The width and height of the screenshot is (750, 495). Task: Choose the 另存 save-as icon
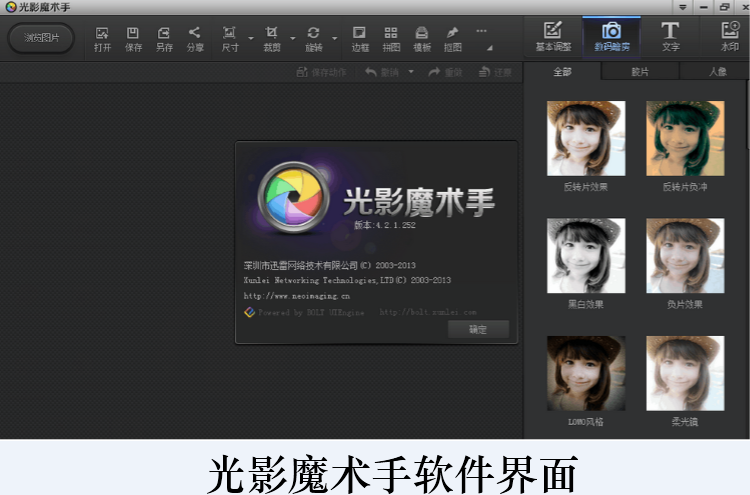point(164,39)
